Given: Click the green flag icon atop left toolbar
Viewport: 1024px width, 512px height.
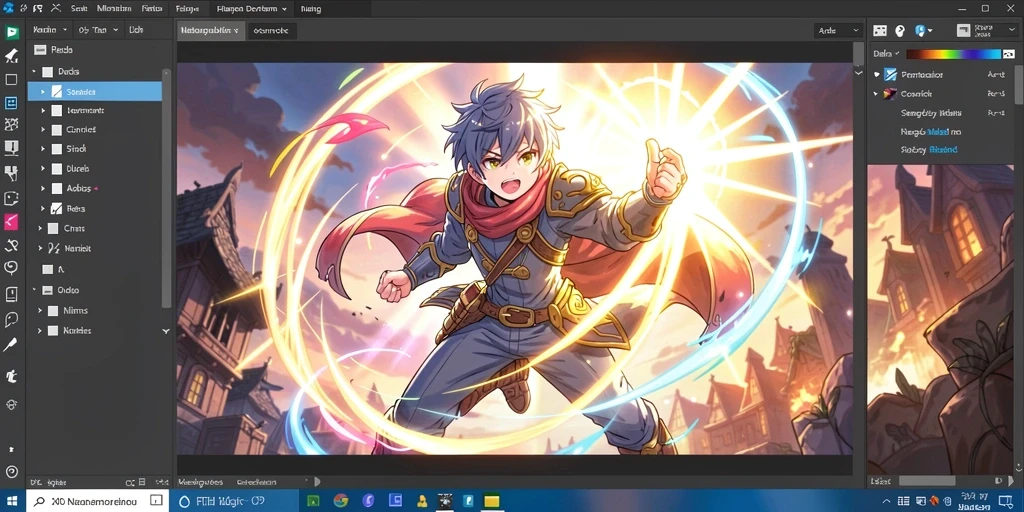Looking at the screenshot, I should click(11, 33).
